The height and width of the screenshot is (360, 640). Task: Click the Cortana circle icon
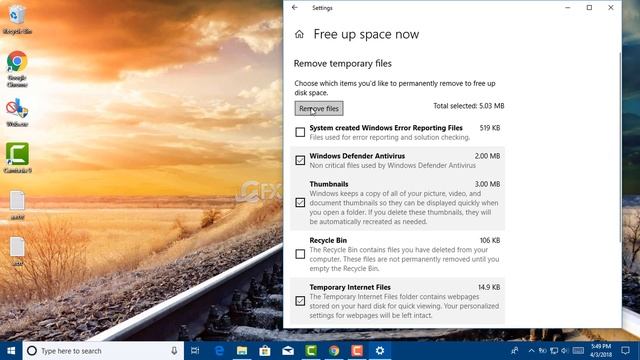coord(31,351)
